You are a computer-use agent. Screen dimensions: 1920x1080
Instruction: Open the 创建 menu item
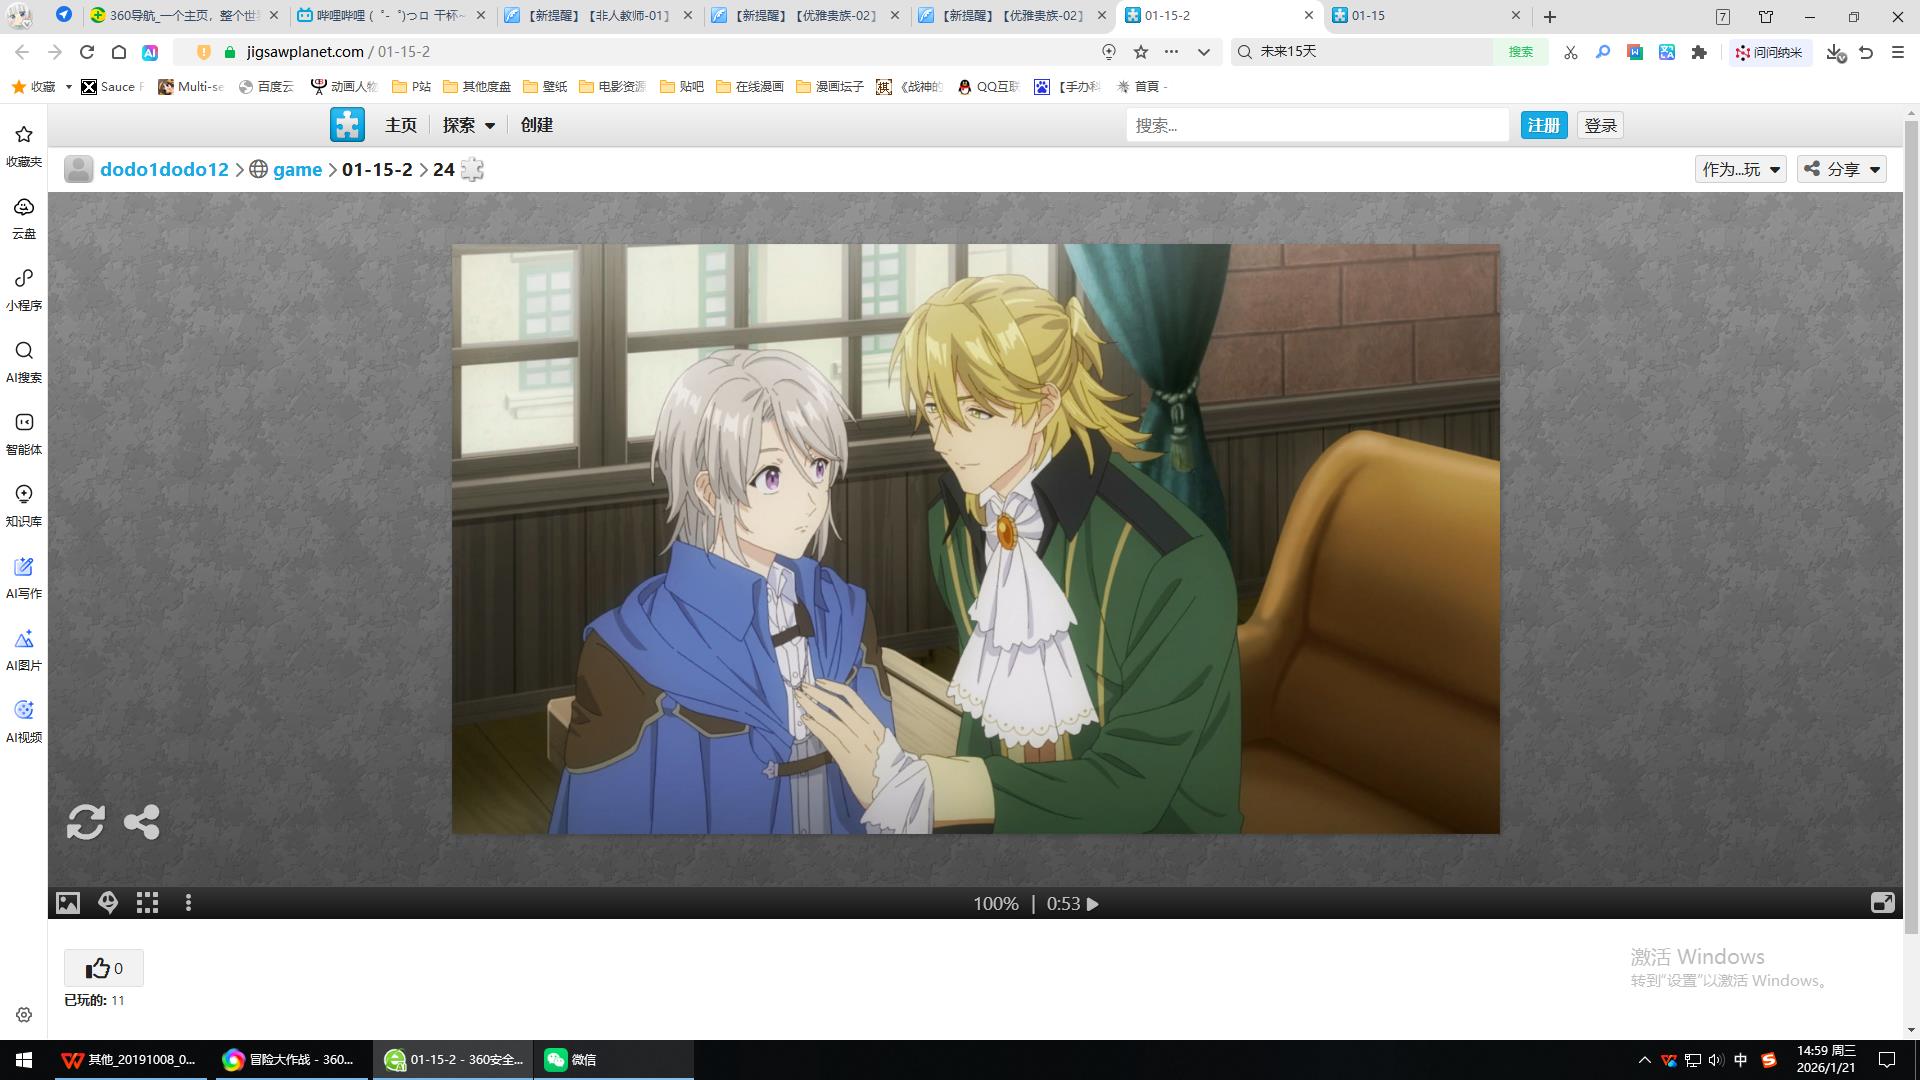536,125
